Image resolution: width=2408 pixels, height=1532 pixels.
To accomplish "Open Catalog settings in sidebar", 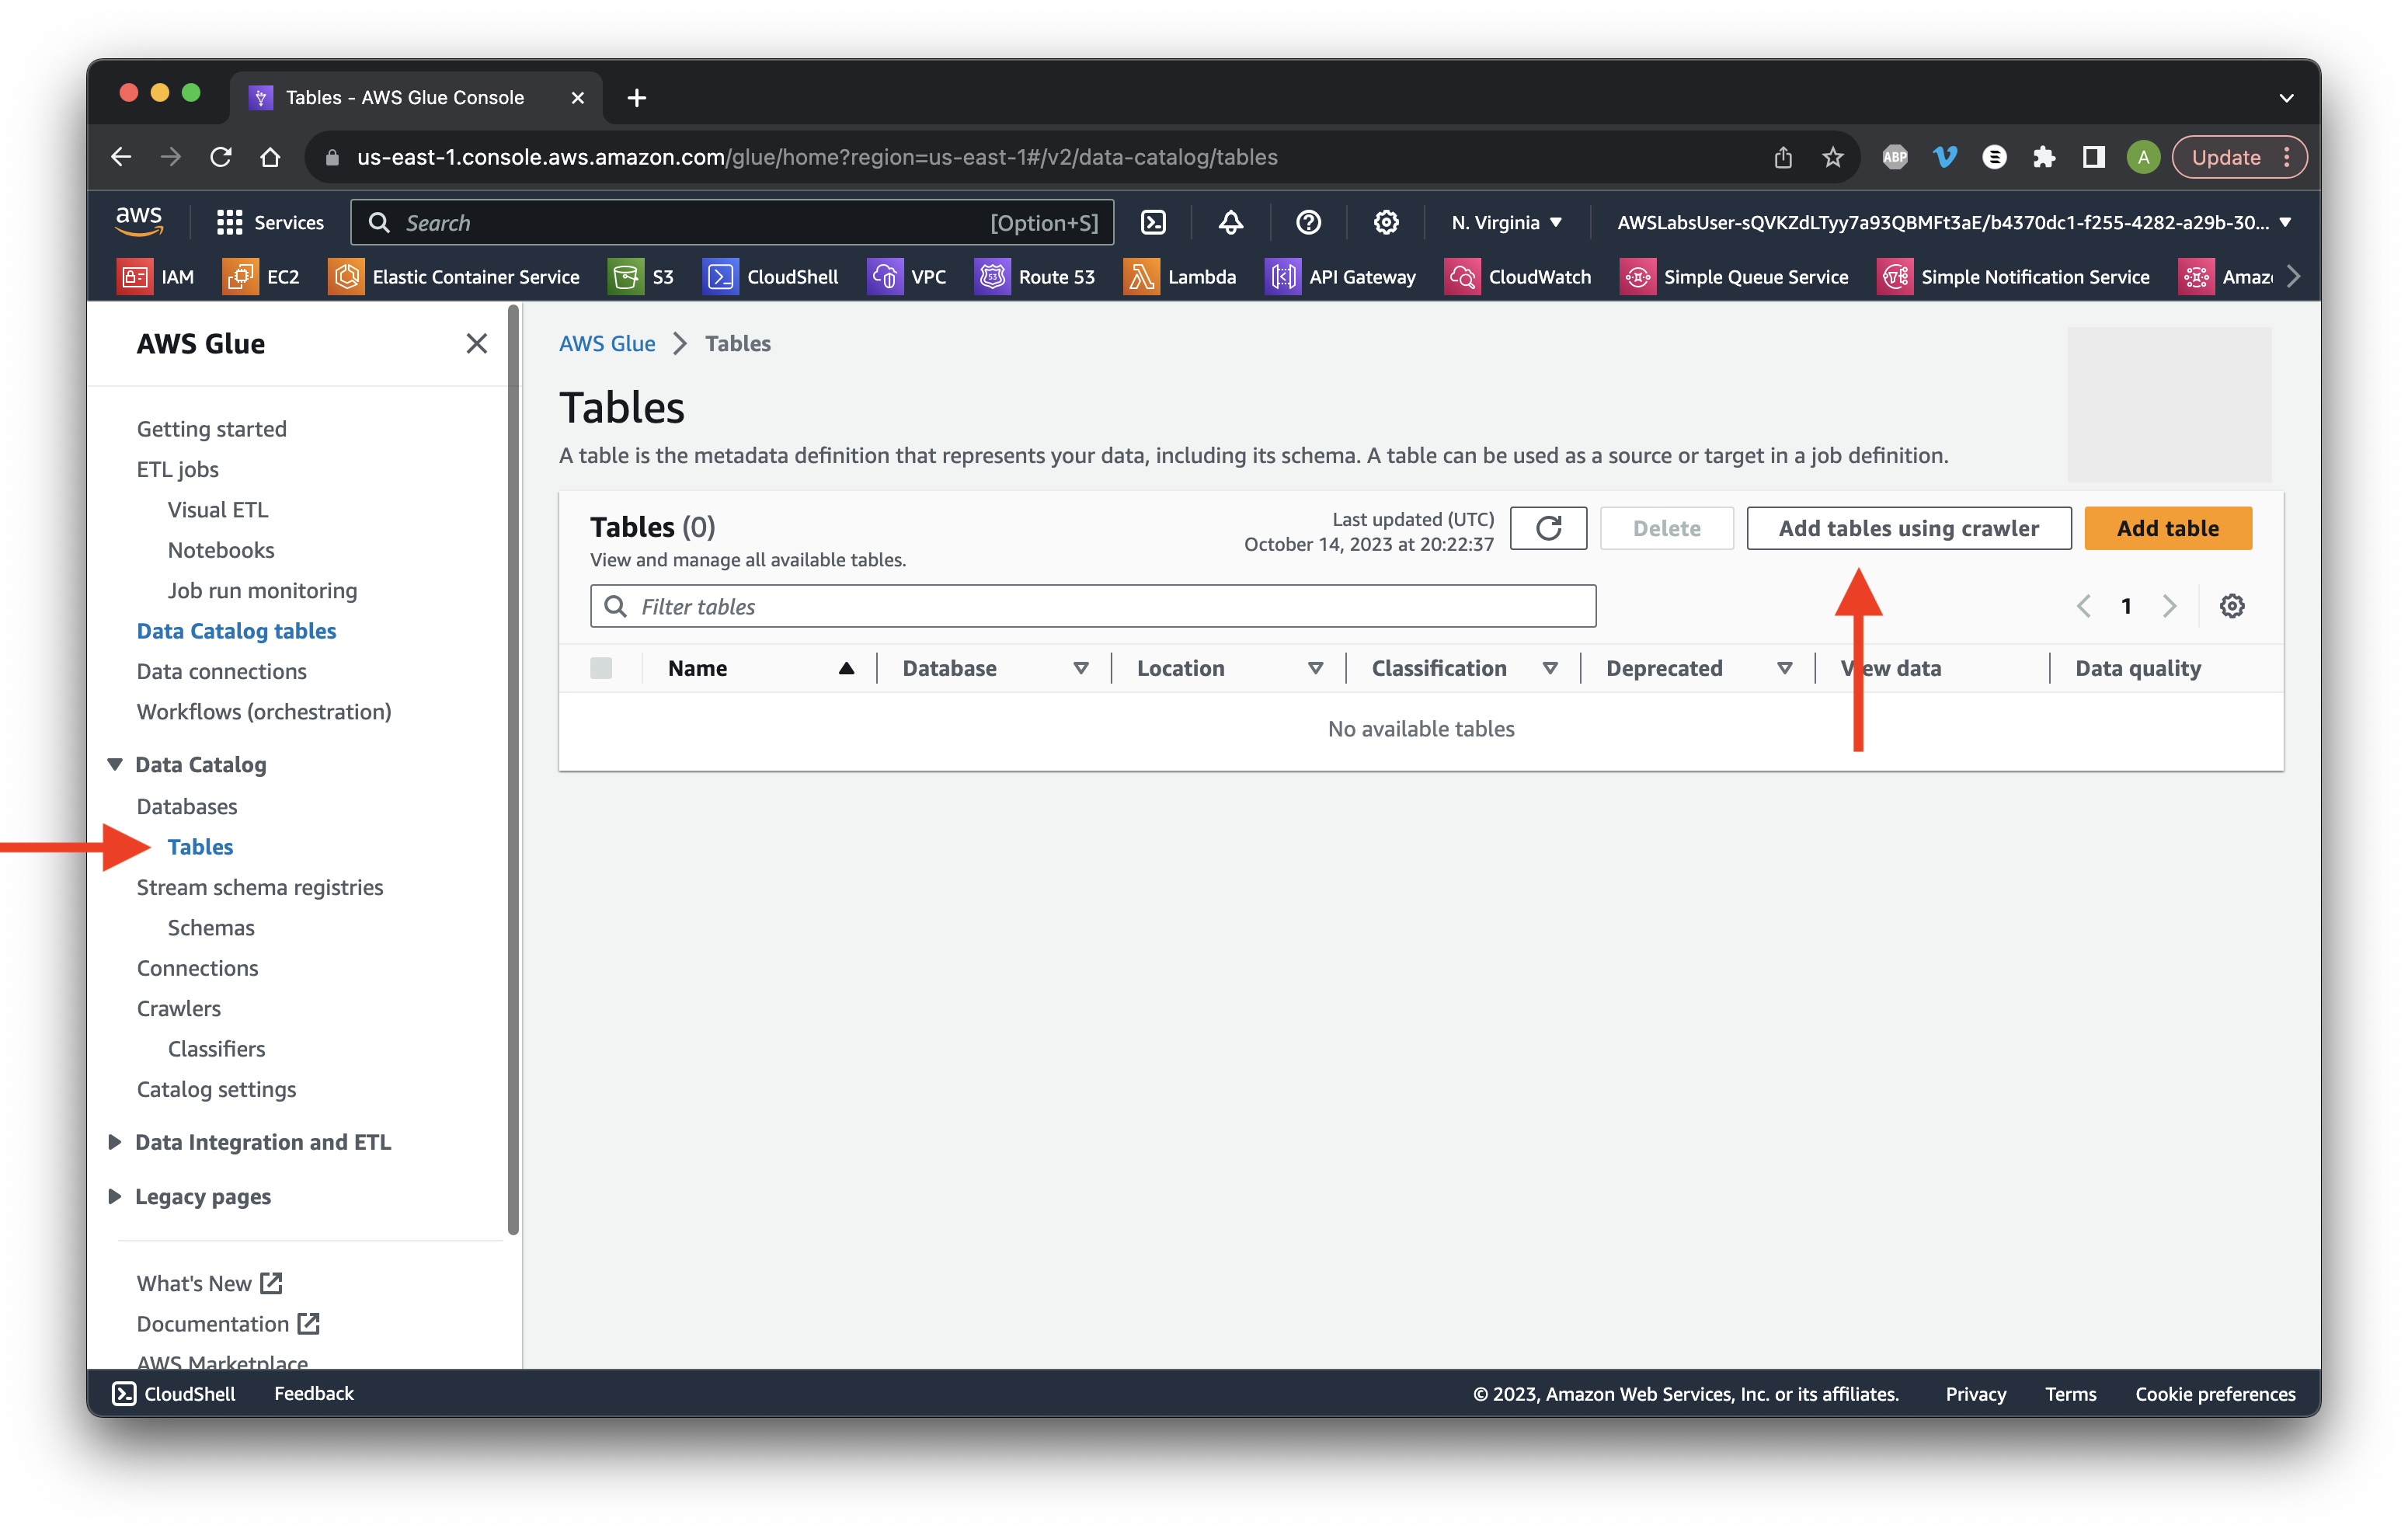I will click(216, 1089).
